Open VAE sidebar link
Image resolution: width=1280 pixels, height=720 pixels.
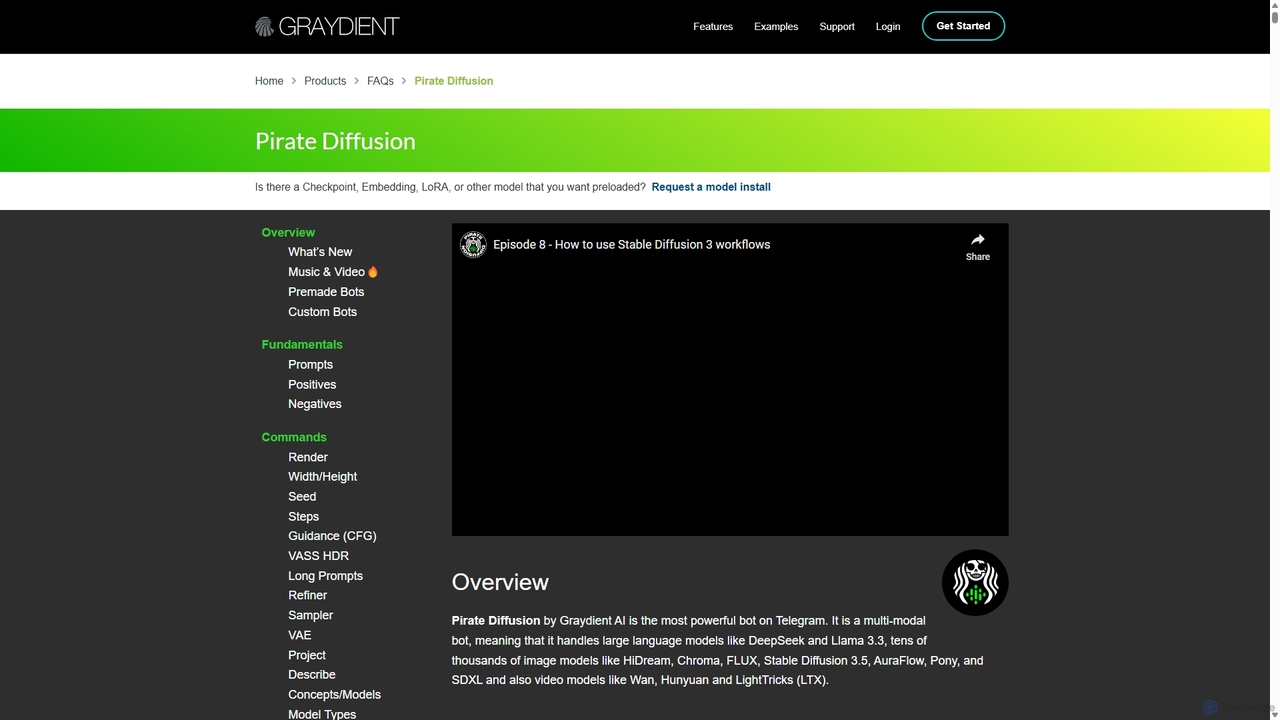tap(299, 635)
